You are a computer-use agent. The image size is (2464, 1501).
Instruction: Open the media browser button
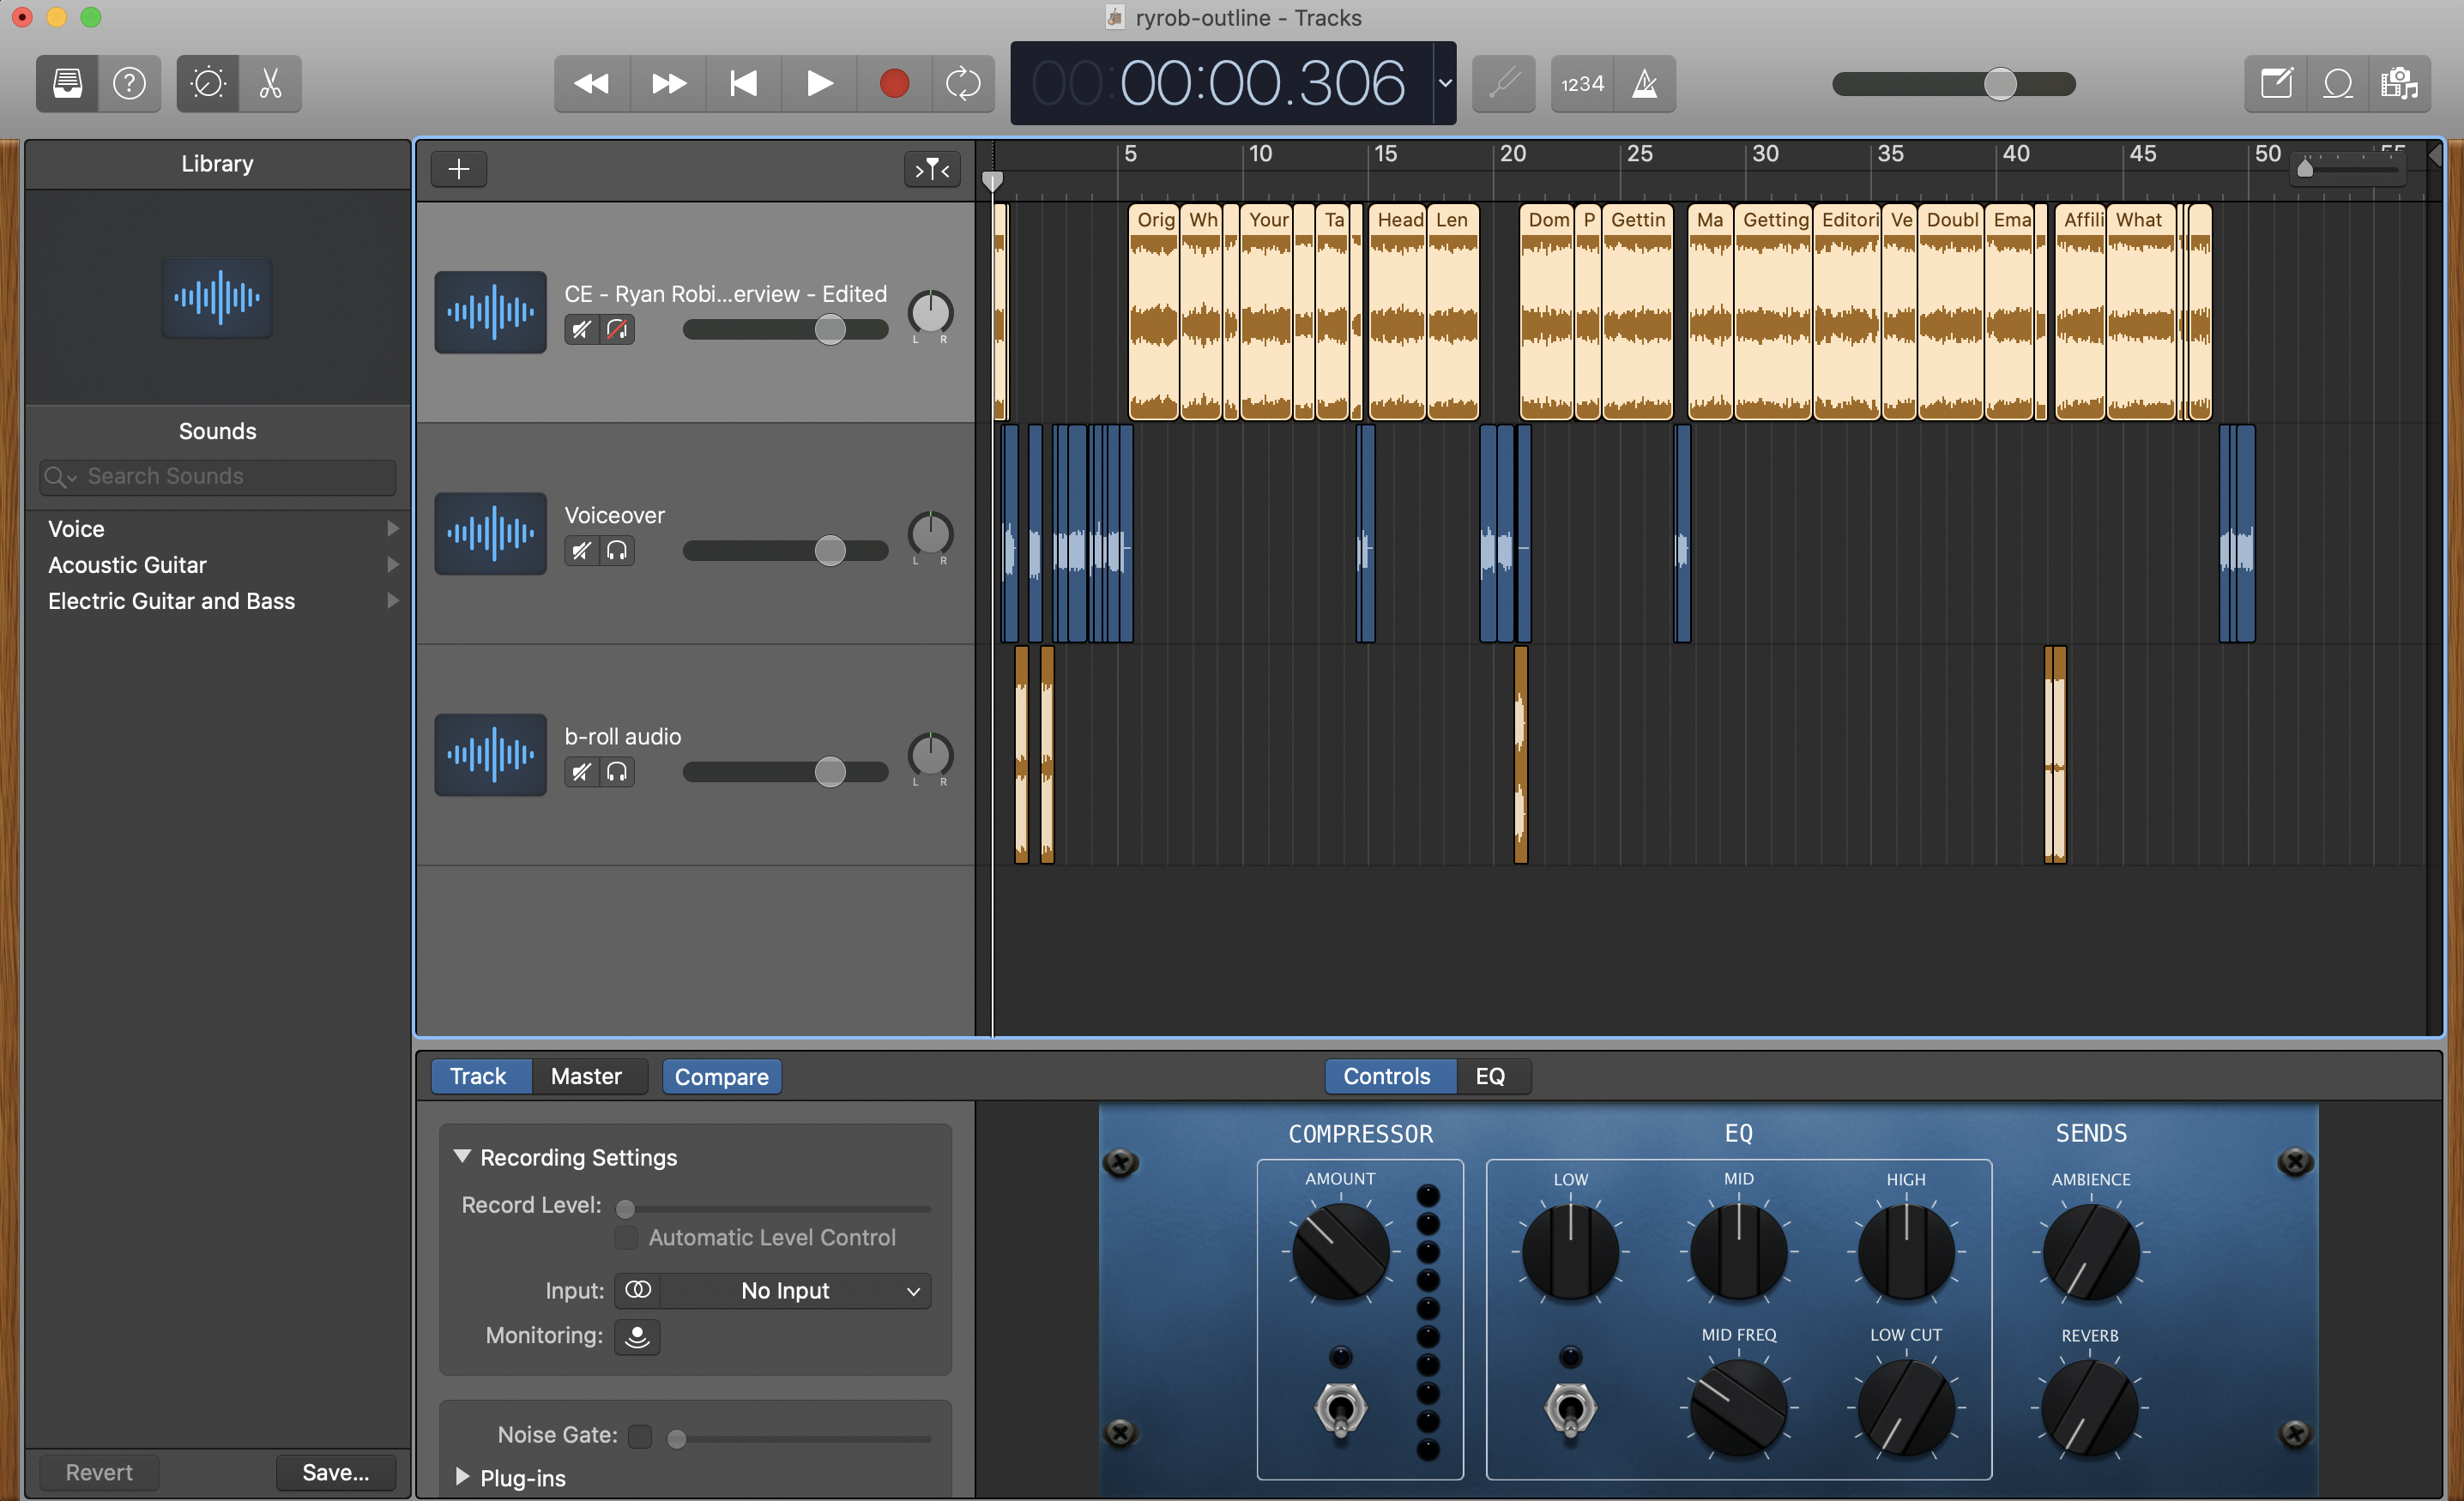click(2398, 83)
